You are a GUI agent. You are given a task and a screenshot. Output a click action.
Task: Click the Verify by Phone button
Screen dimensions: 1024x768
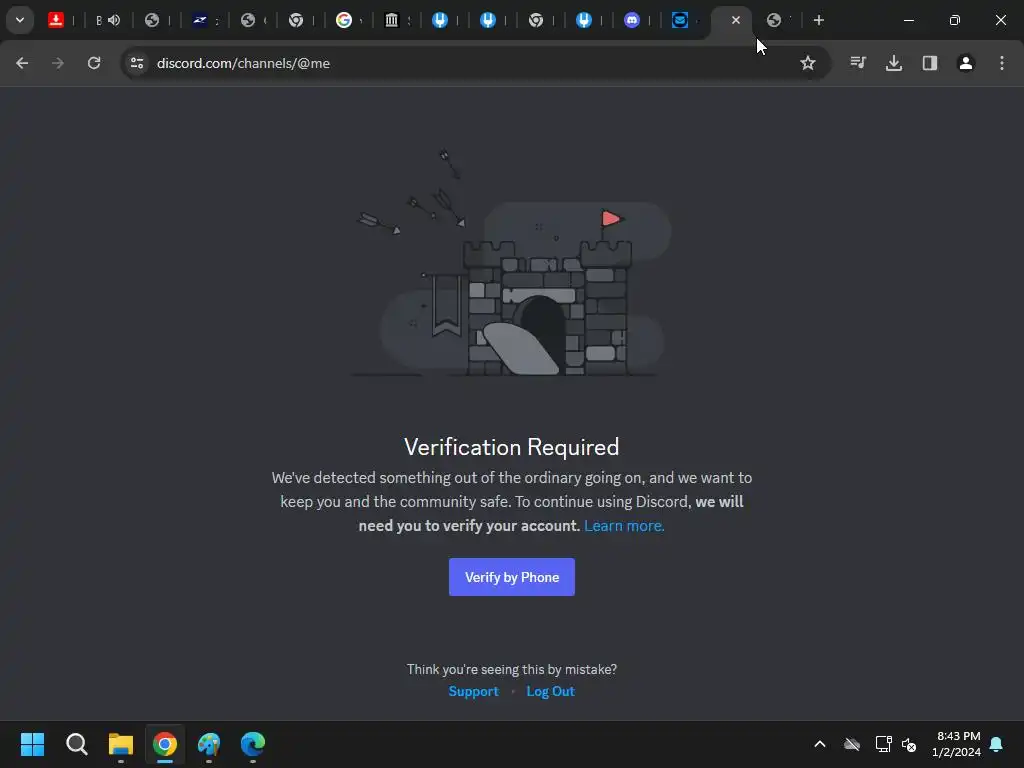point(512,577)
